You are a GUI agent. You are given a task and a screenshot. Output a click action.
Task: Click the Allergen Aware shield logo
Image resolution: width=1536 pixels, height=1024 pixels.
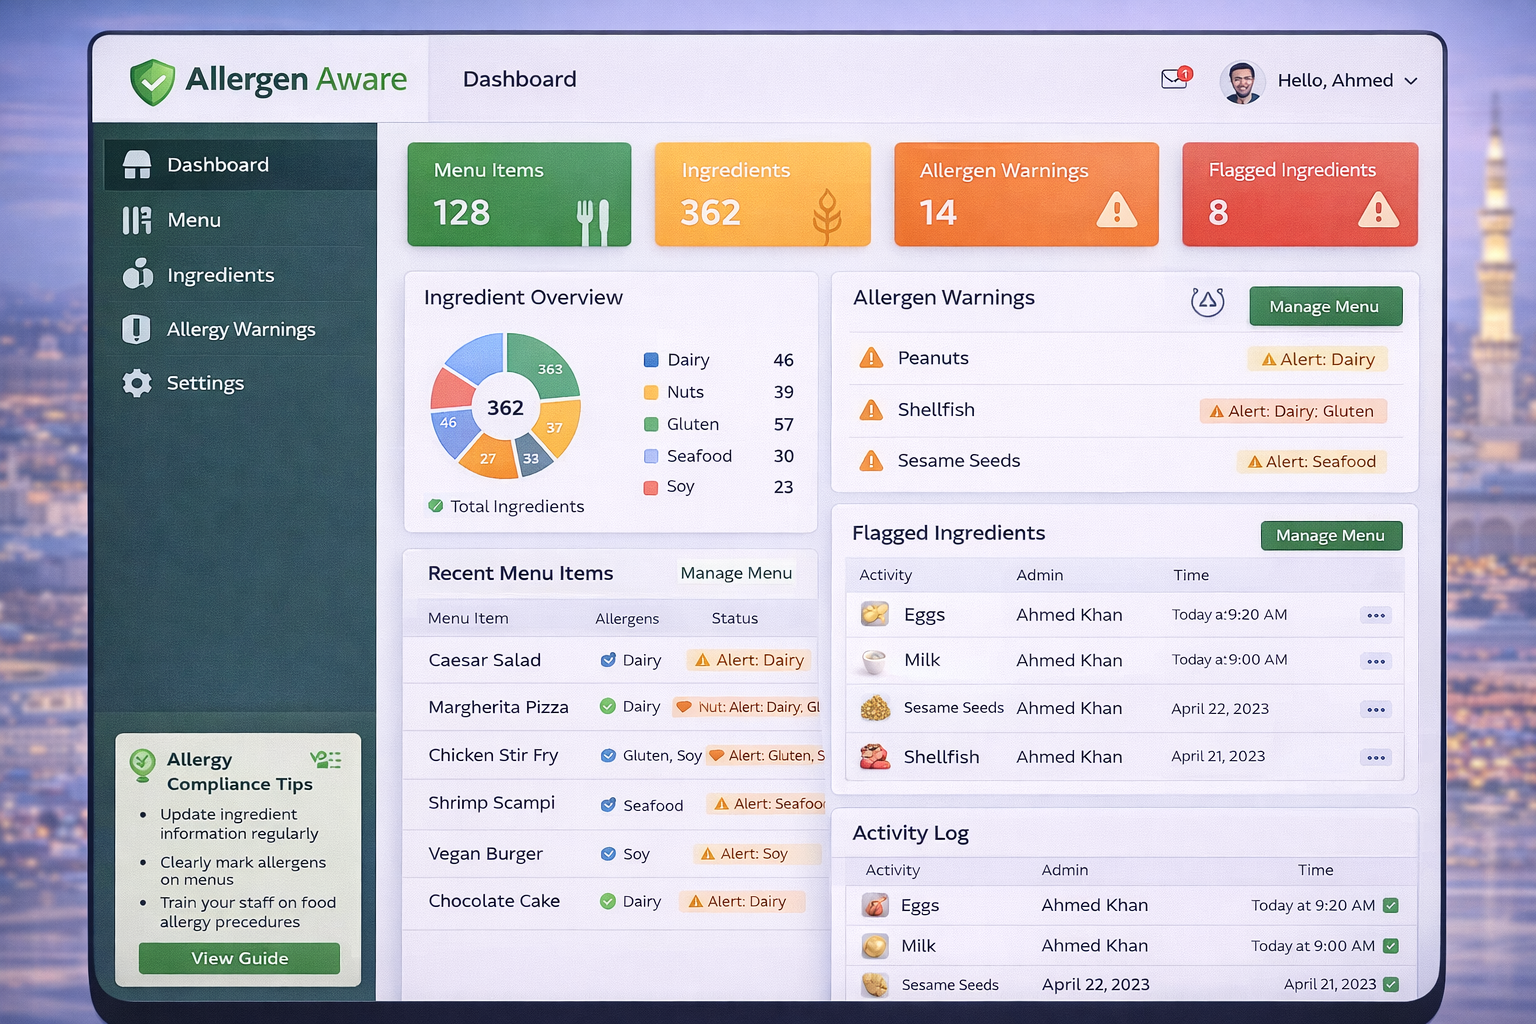[153, 81]
